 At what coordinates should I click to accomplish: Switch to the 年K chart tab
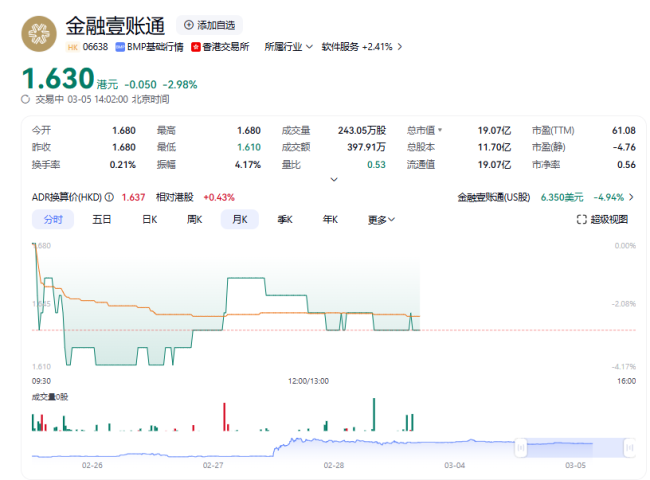point(330,219)
